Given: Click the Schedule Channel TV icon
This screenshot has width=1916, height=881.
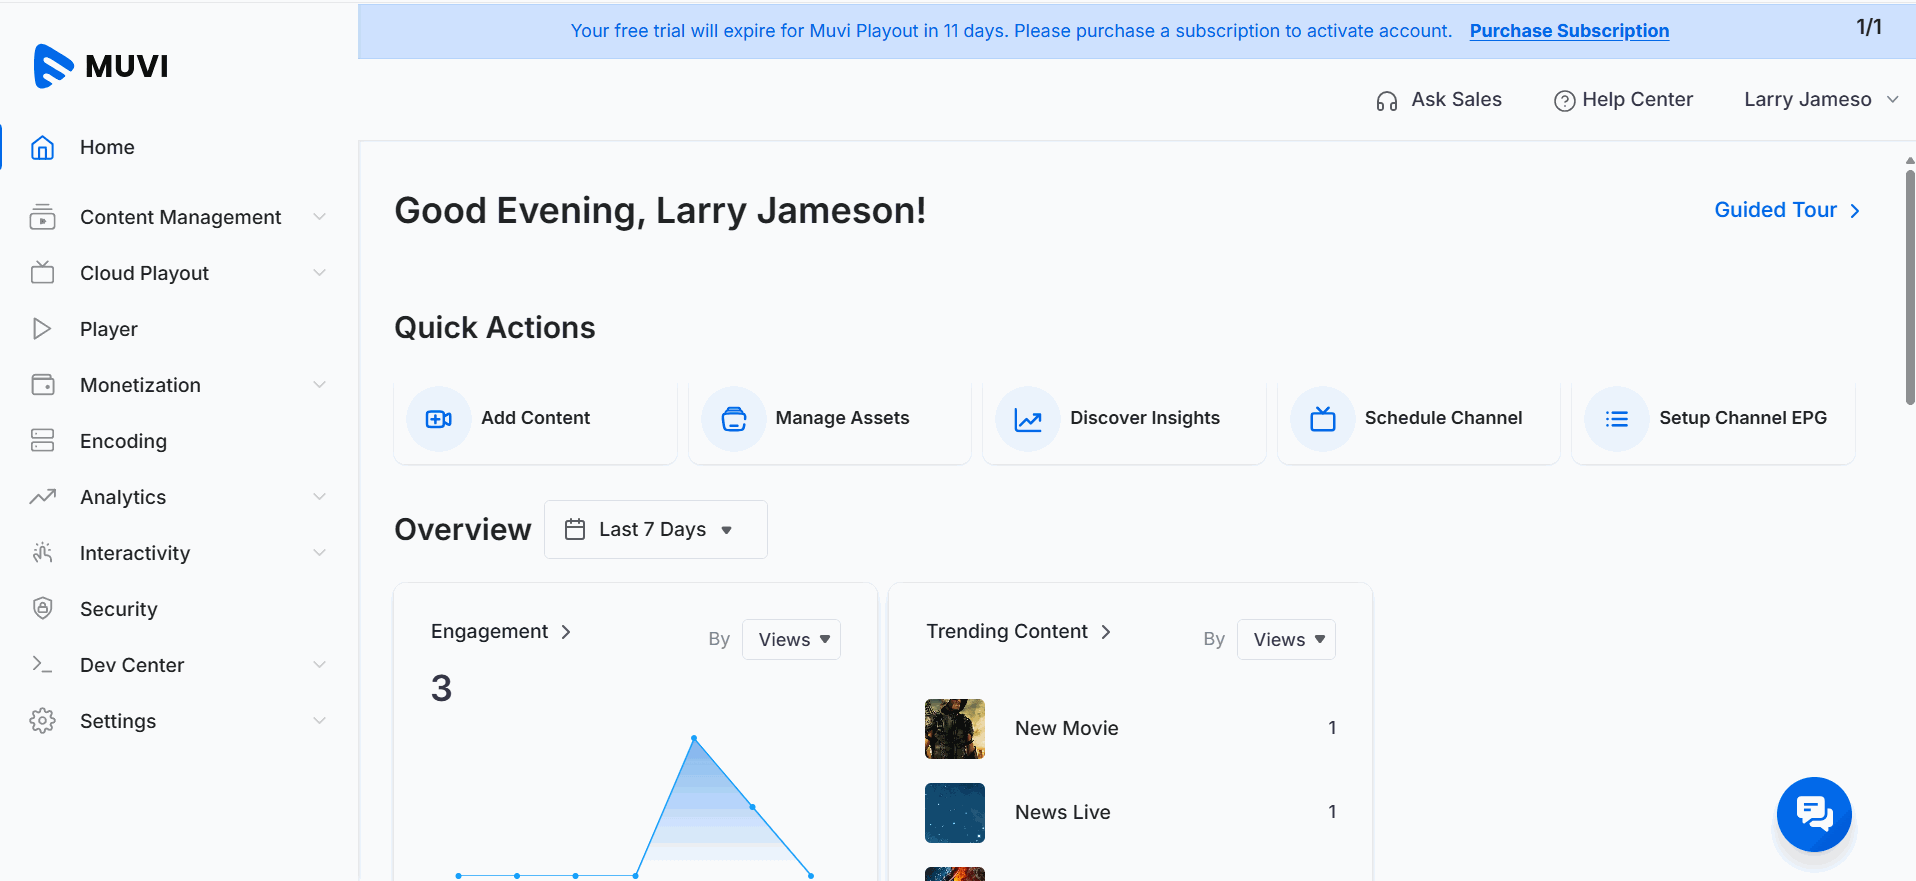Looking at the screenshot, I should coord(1322,419).
